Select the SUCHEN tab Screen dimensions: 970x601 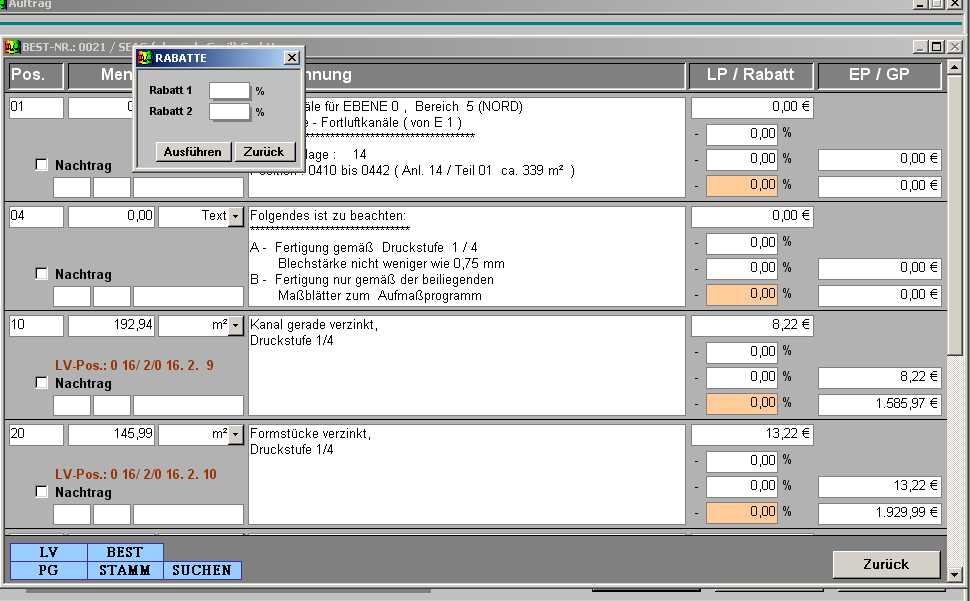coord(202,570)
